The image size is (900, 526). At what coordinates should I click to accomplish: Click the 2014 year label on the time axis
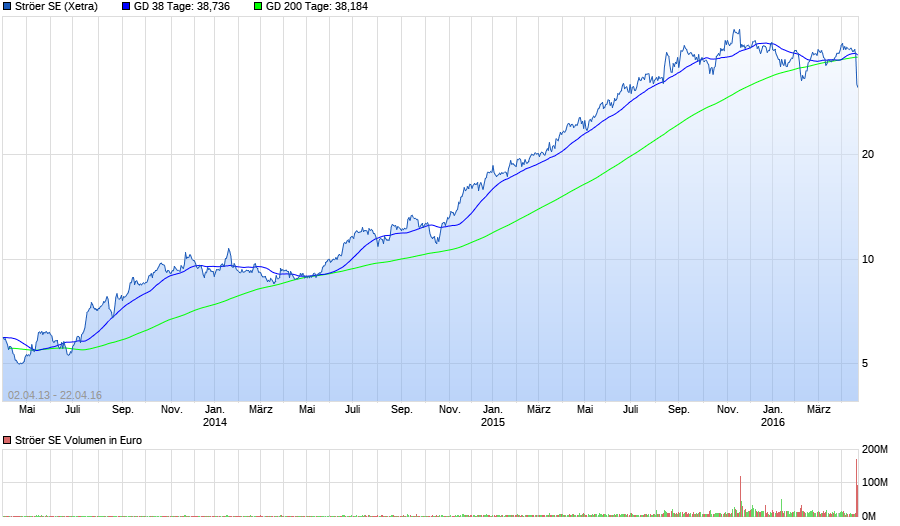tap(215, 422)
